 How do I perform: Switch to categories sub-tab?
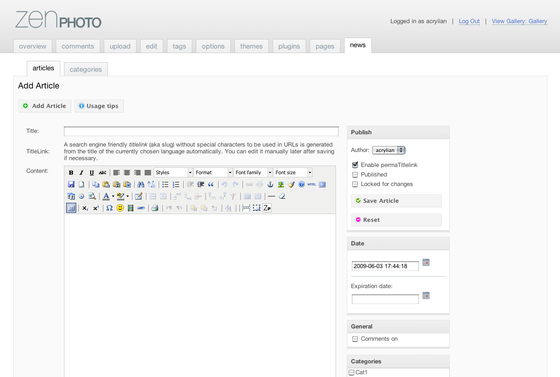tap(86, 69)
